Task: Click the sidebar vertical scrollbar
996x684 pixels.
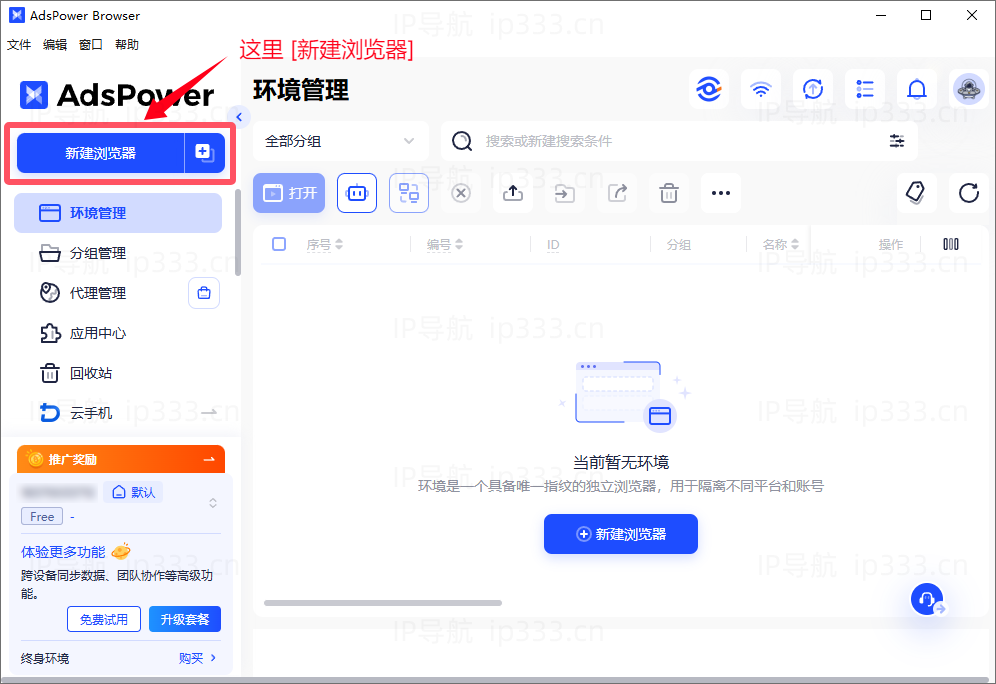Action: click(x=238, y=232)
